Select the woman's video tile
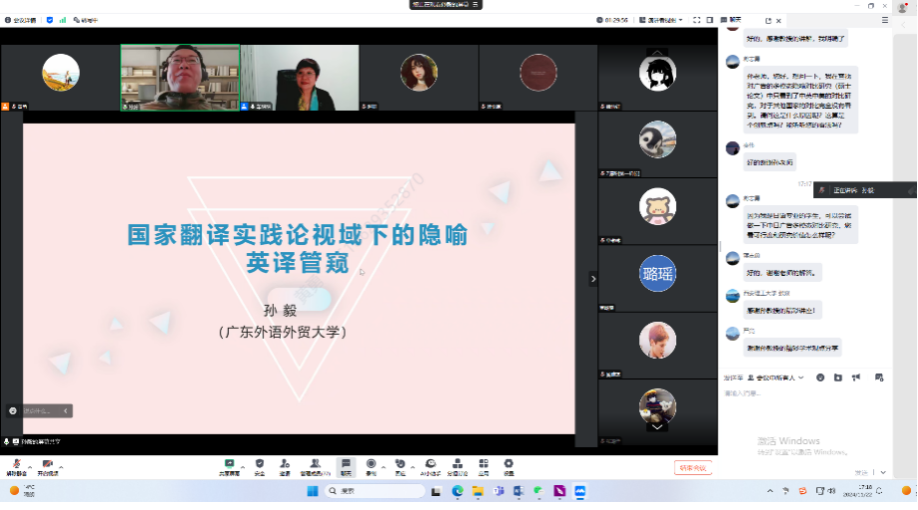 pyautogui.click(x=299, y=77)
